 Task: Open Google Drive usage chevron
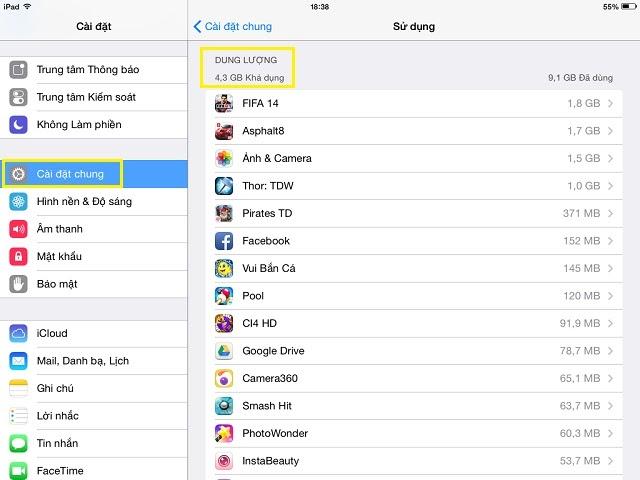point(610,351)
